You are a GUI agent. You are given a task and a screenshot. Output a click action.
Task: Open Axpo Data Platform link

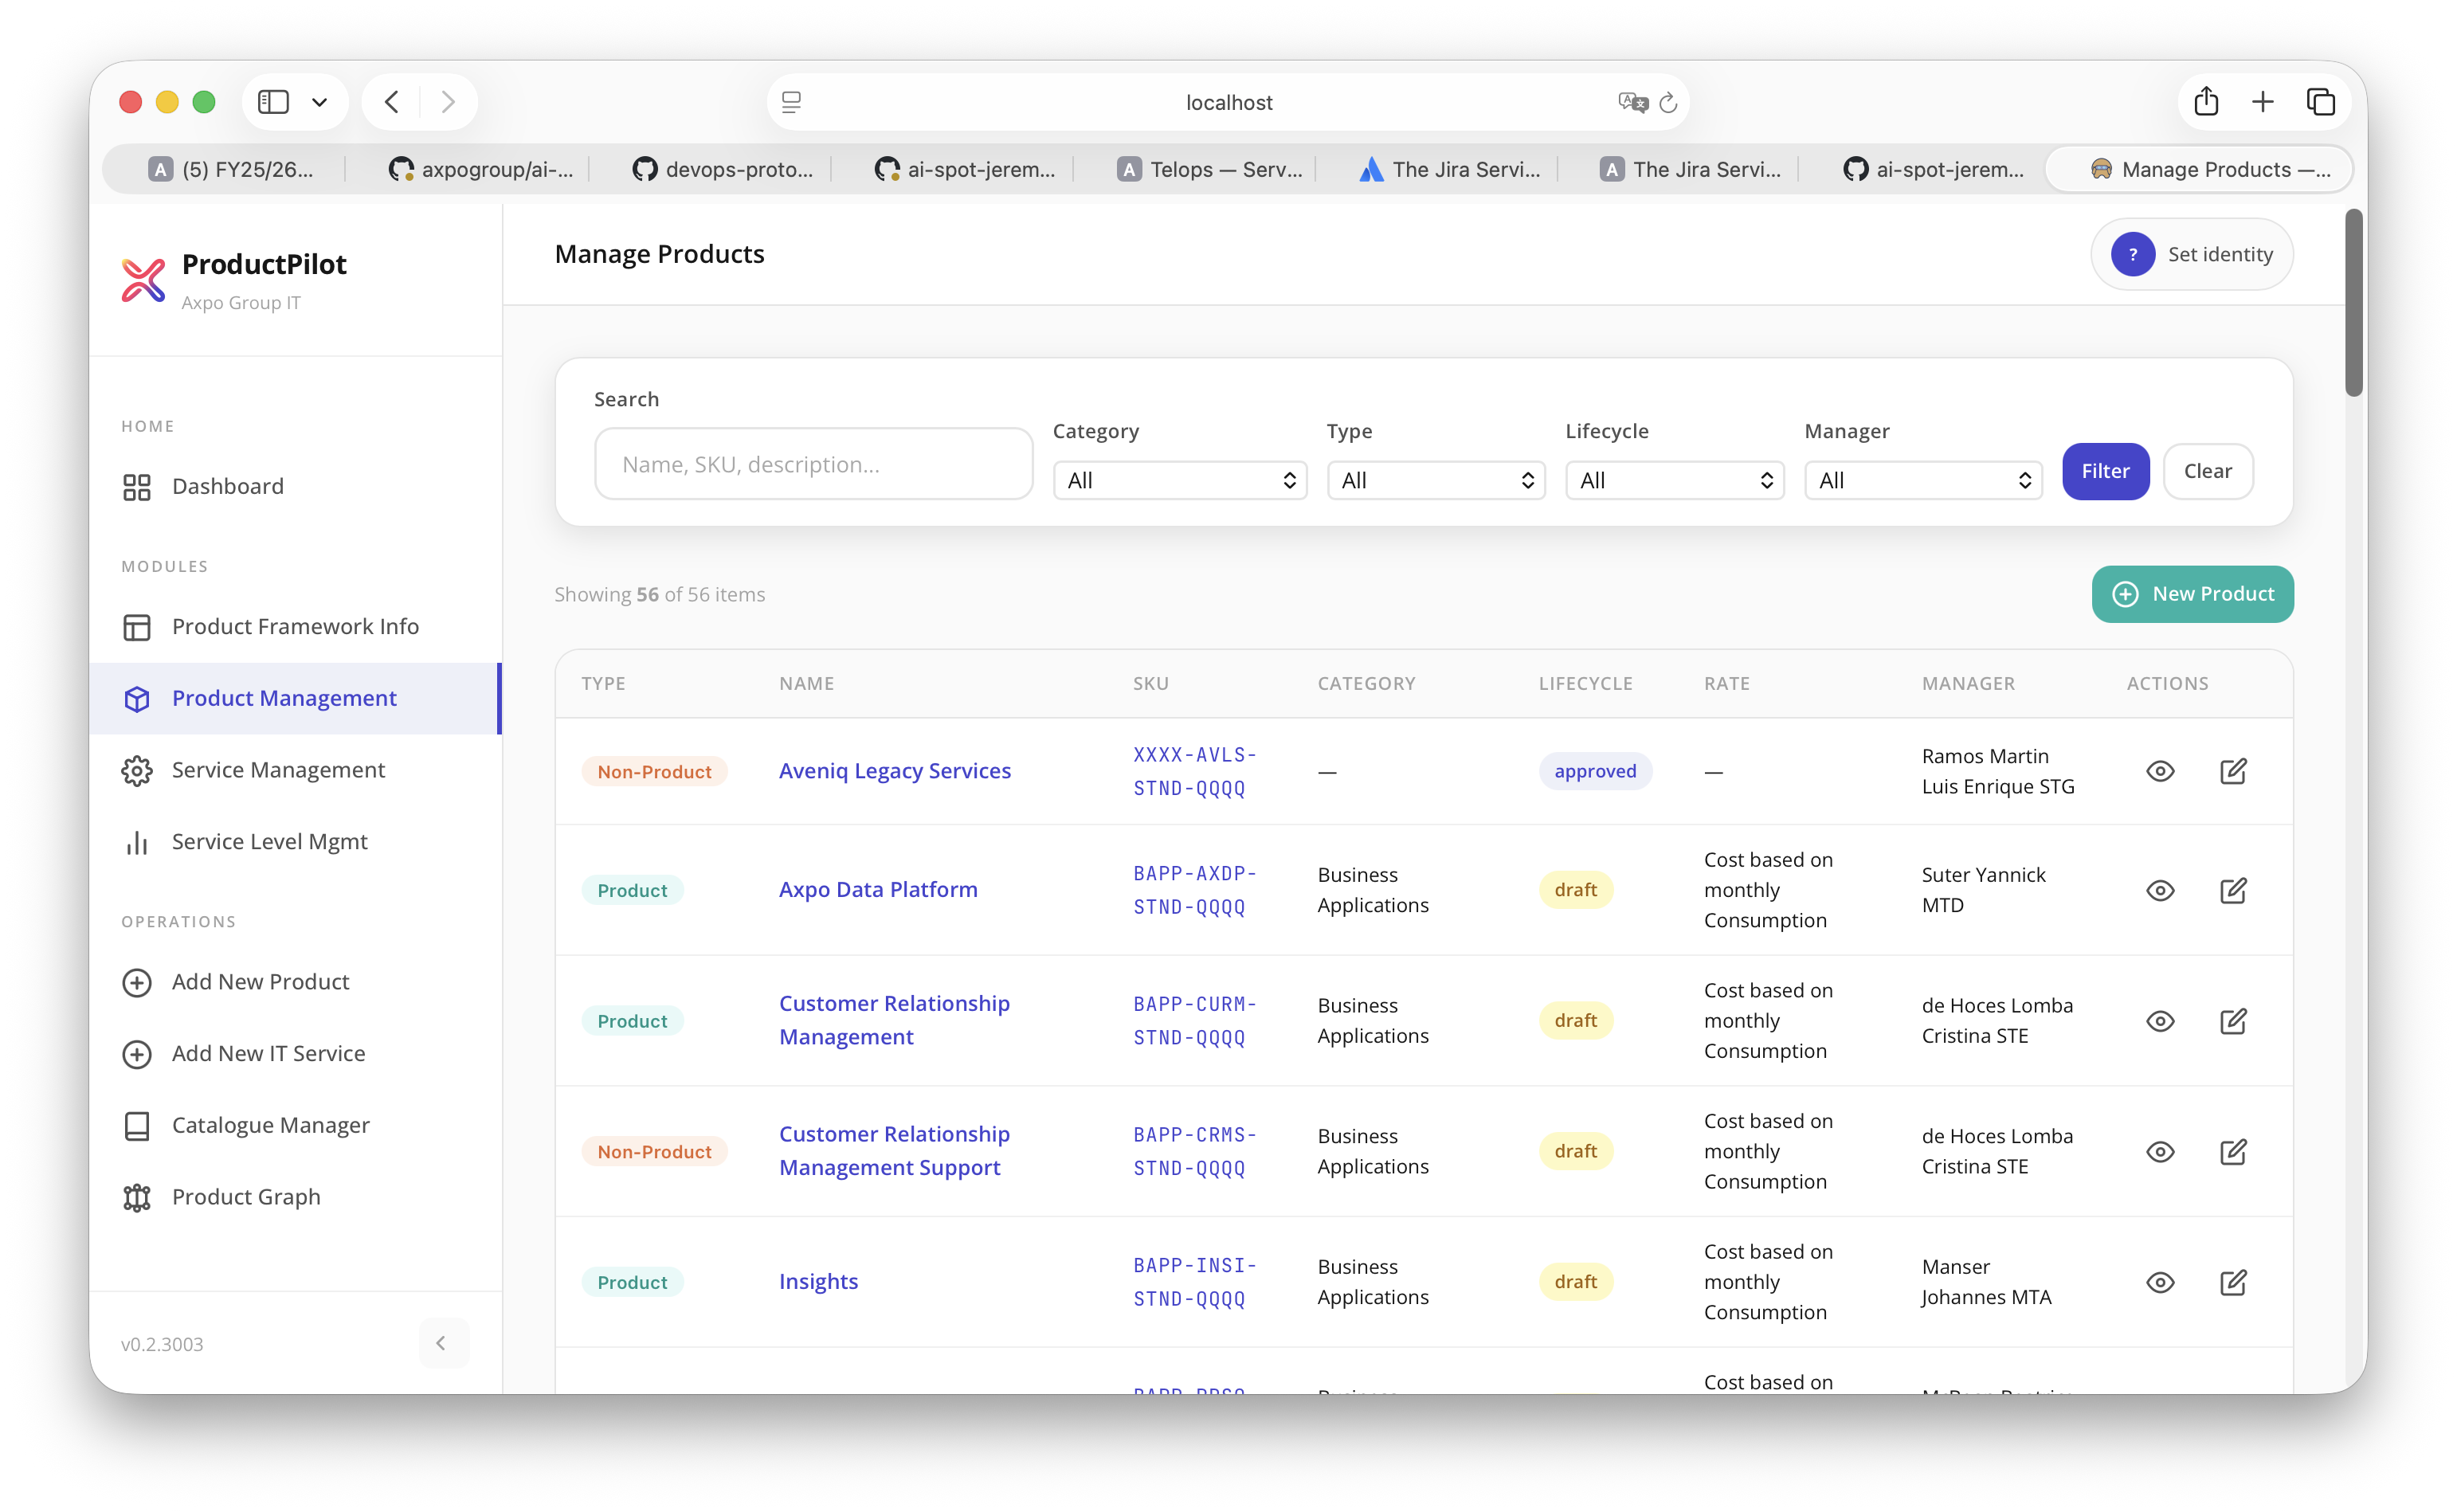[x=878, y=890]
